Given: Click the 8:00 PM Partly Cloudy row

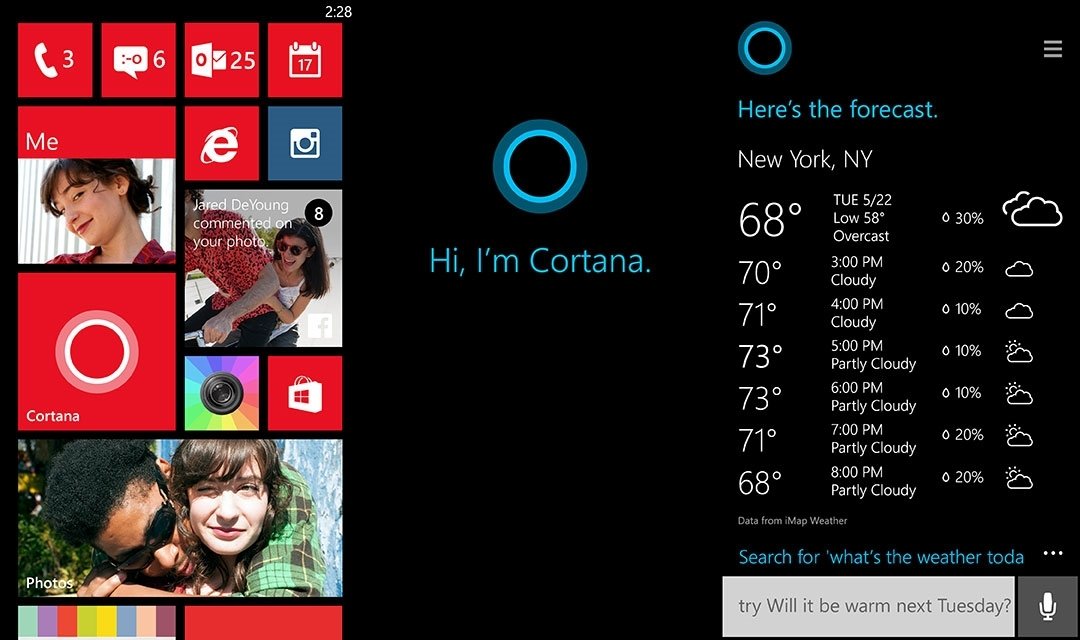Looking at the screenshot, I should click(886, 482).
